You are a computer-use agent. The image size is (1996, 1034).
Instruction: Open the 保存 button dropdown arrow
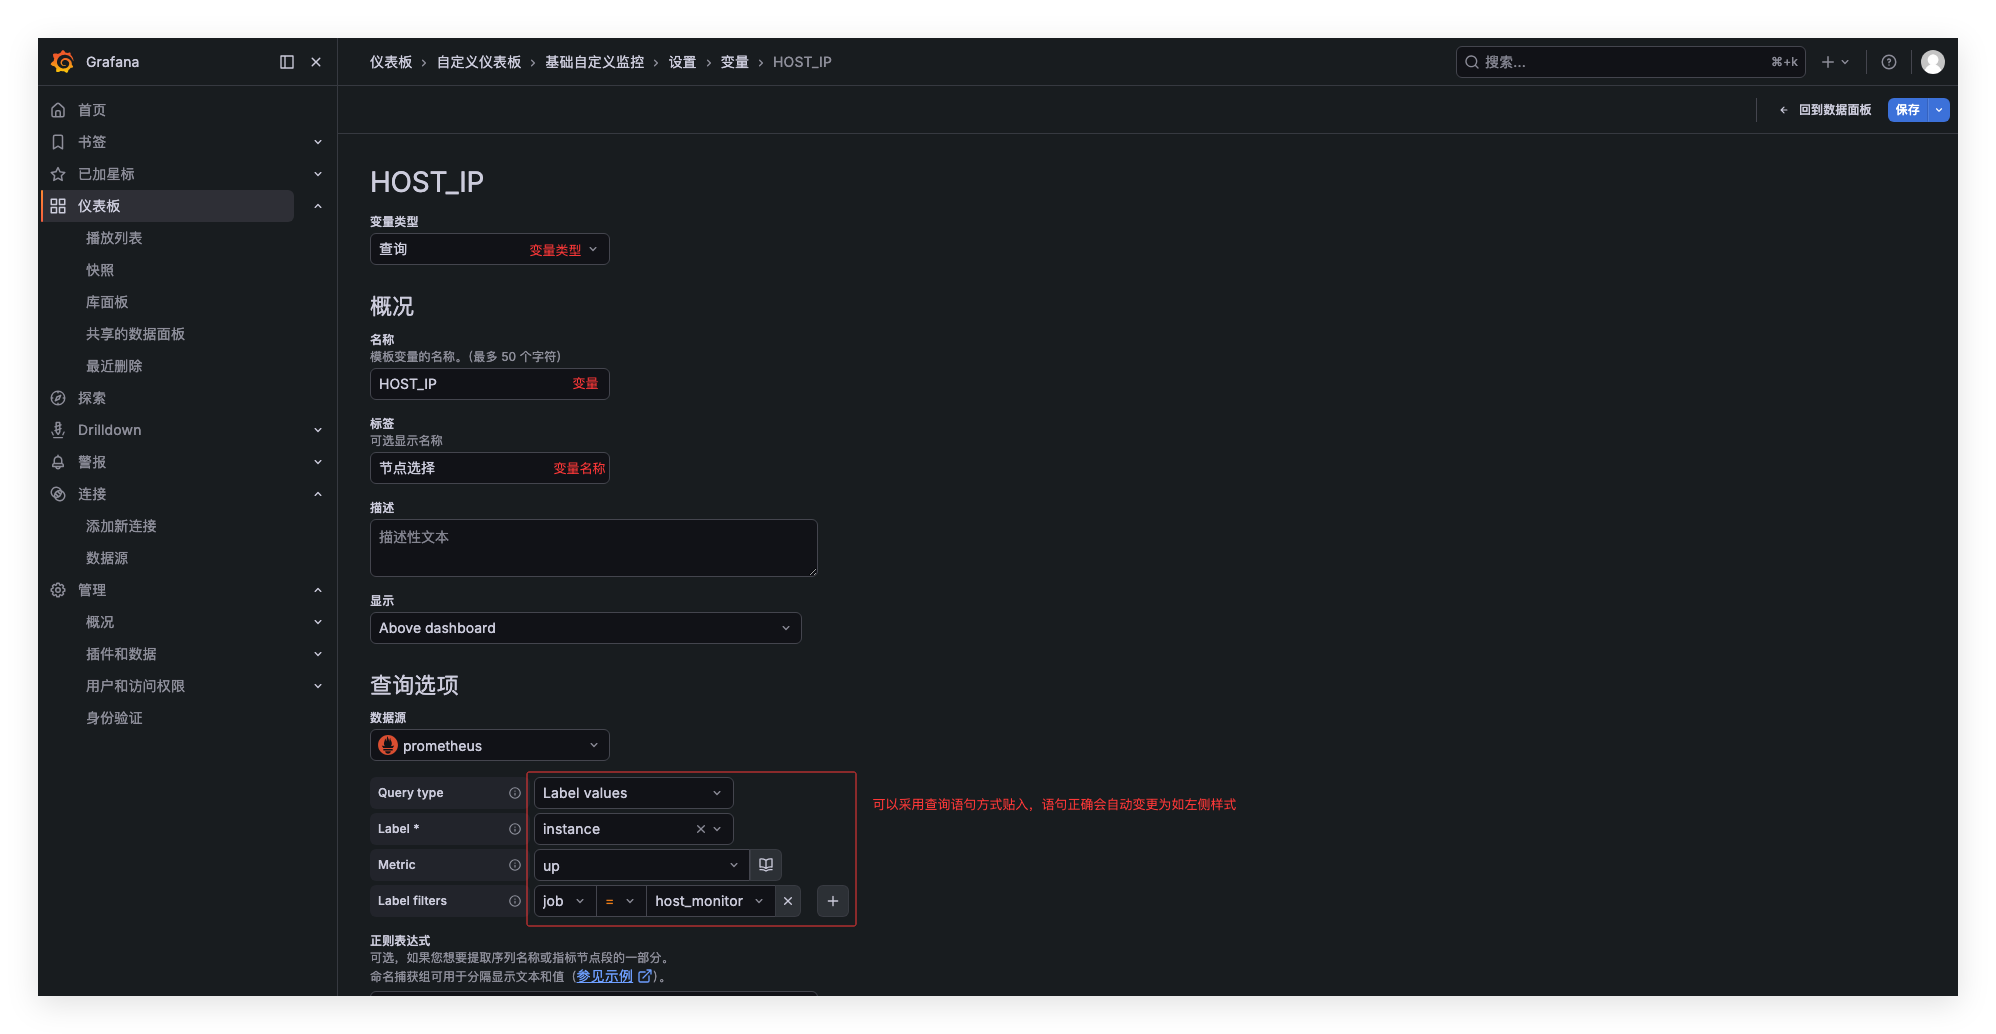(1939, 110)
